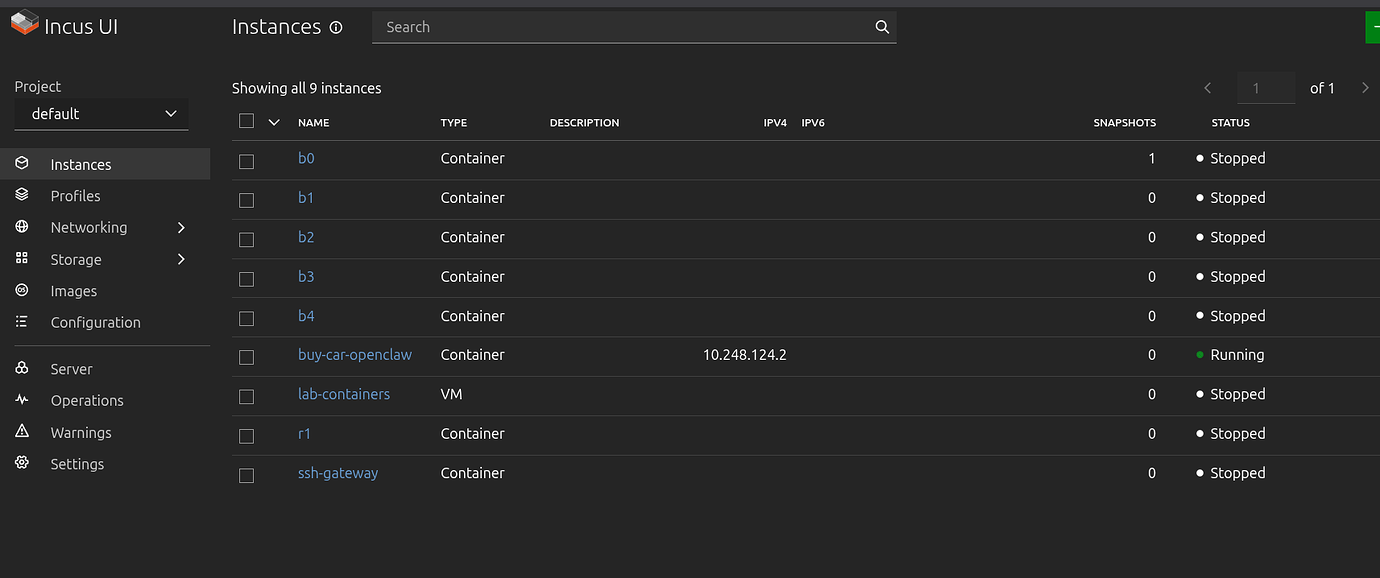Viewport: 1380px width, 578px height.
Task: Sort by the TYPE column header
Action: (454, 123)
